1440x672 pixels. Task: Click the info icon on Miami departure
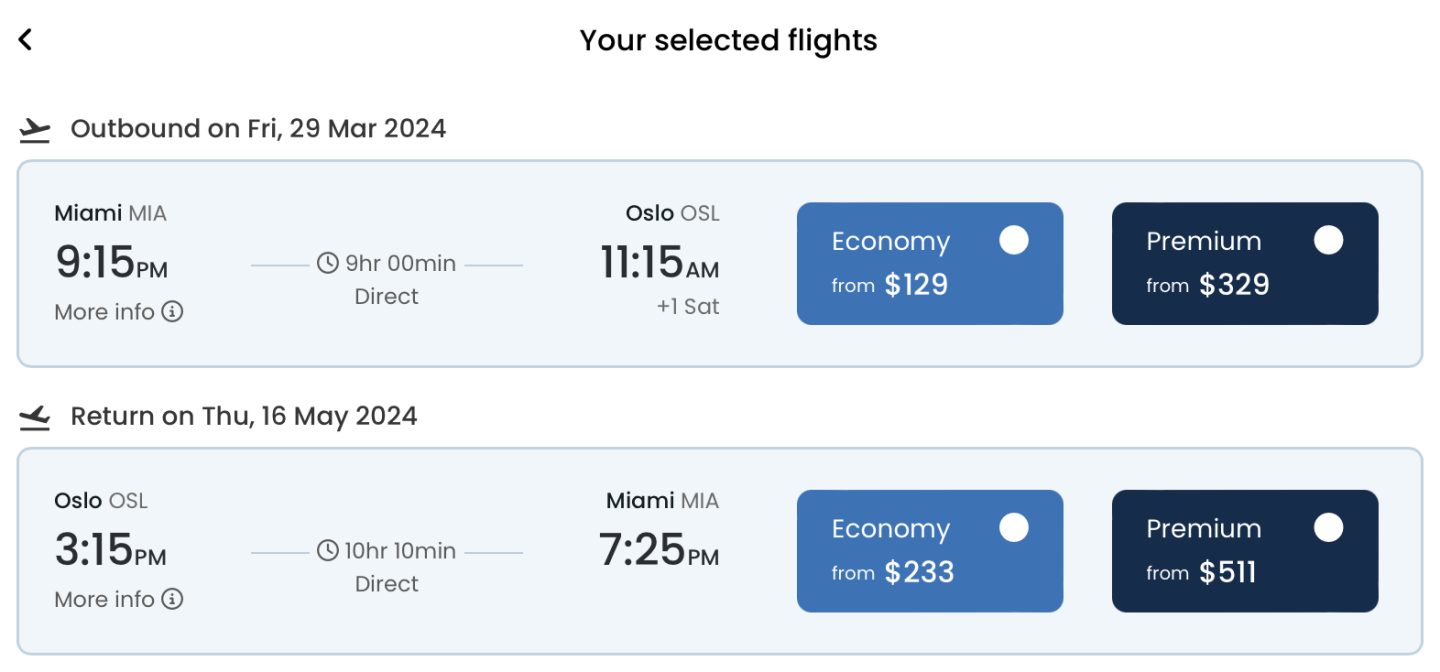coord(173,312)
